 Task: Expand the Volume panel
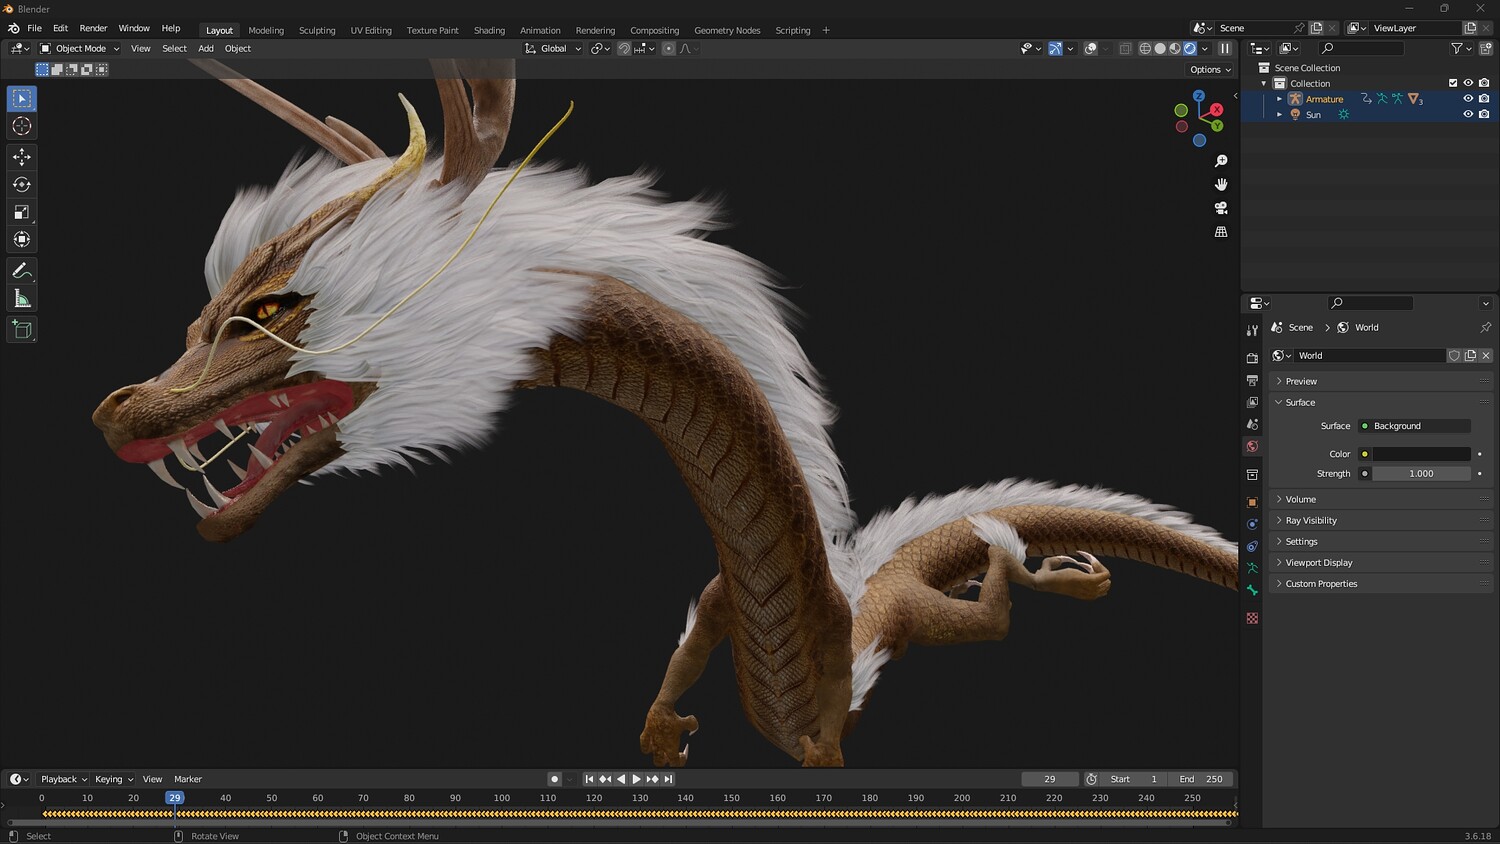pos(1300,499)
